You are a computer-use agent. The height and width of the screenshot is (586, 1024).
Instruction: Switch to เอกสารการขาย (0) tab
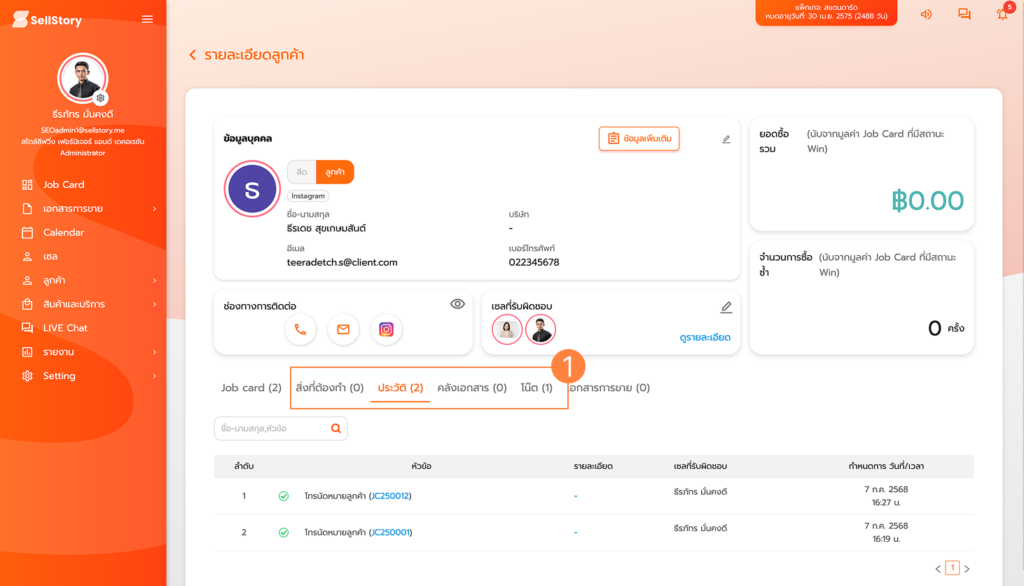[x=609, y=388]
